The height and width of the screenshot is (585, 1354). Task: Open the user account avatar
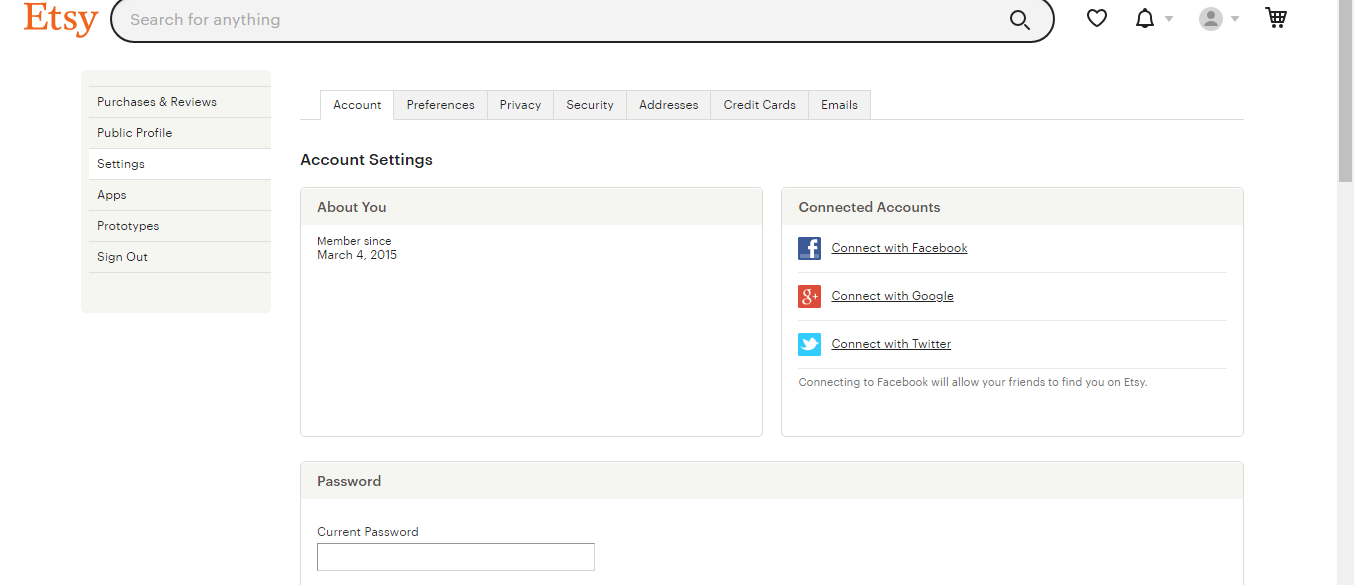coord(1211,19)
